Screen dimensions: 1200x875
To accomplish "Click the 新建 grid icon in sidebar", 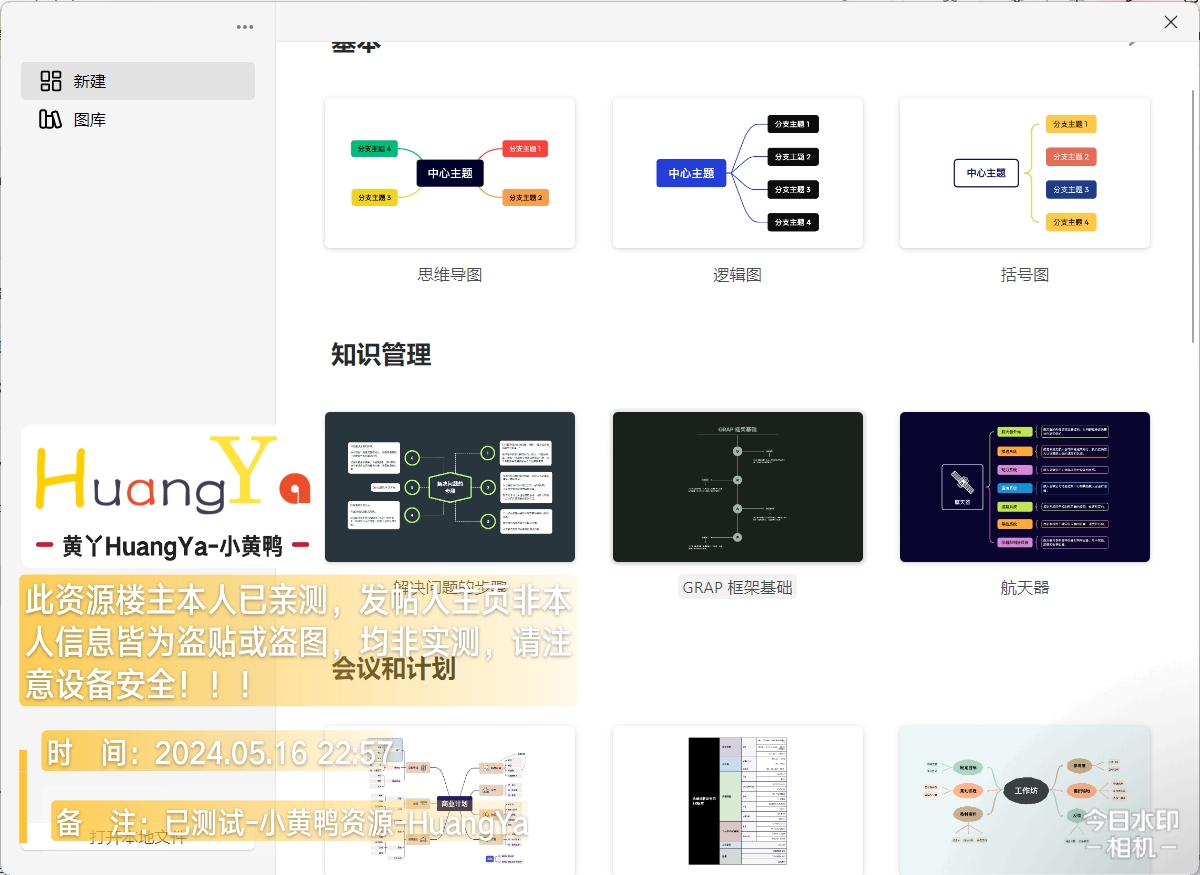I will coord(51,81).
